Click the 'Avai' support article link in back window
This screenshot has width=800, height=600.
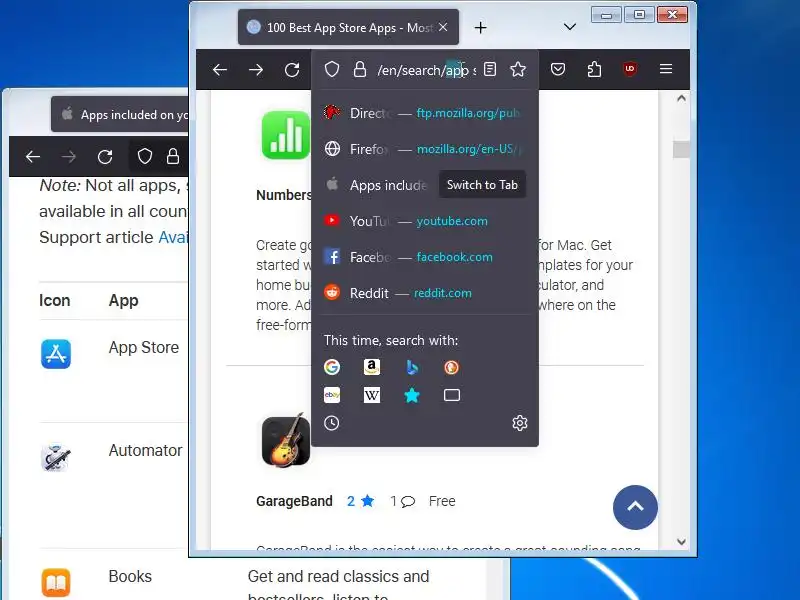click(173, 237)
